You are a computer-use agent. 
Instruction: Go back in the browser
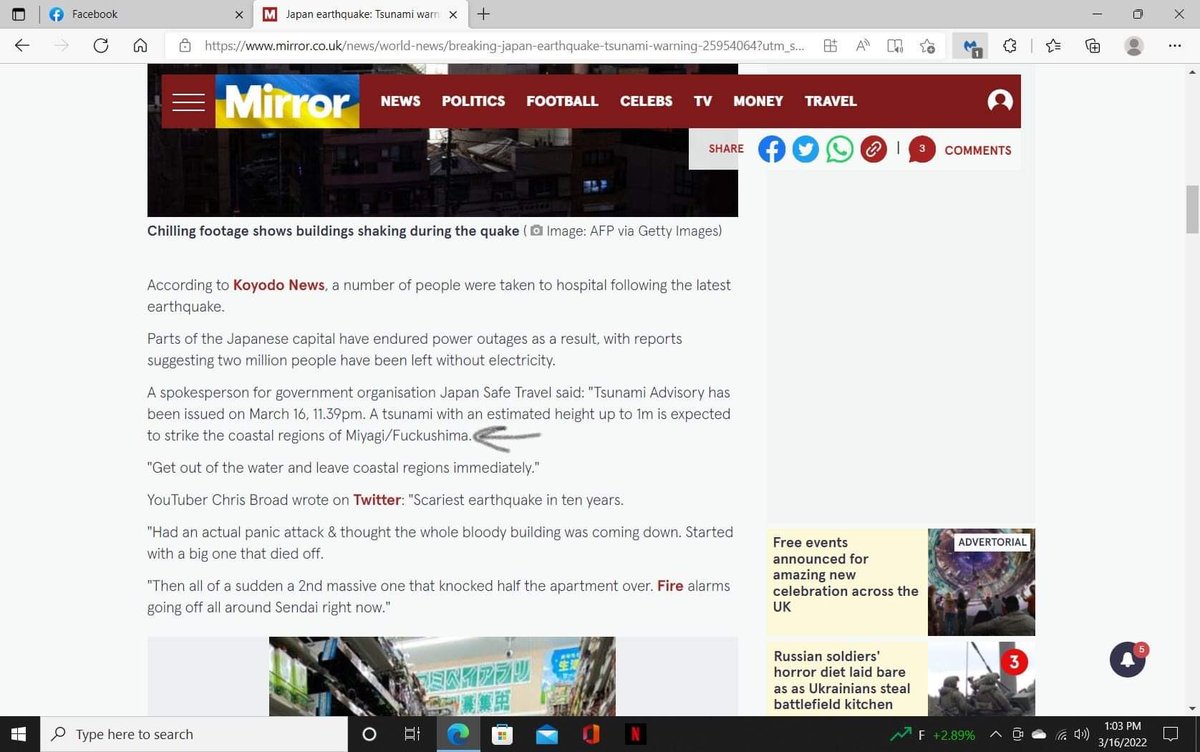pyautogui.click(x=22, y=45)
